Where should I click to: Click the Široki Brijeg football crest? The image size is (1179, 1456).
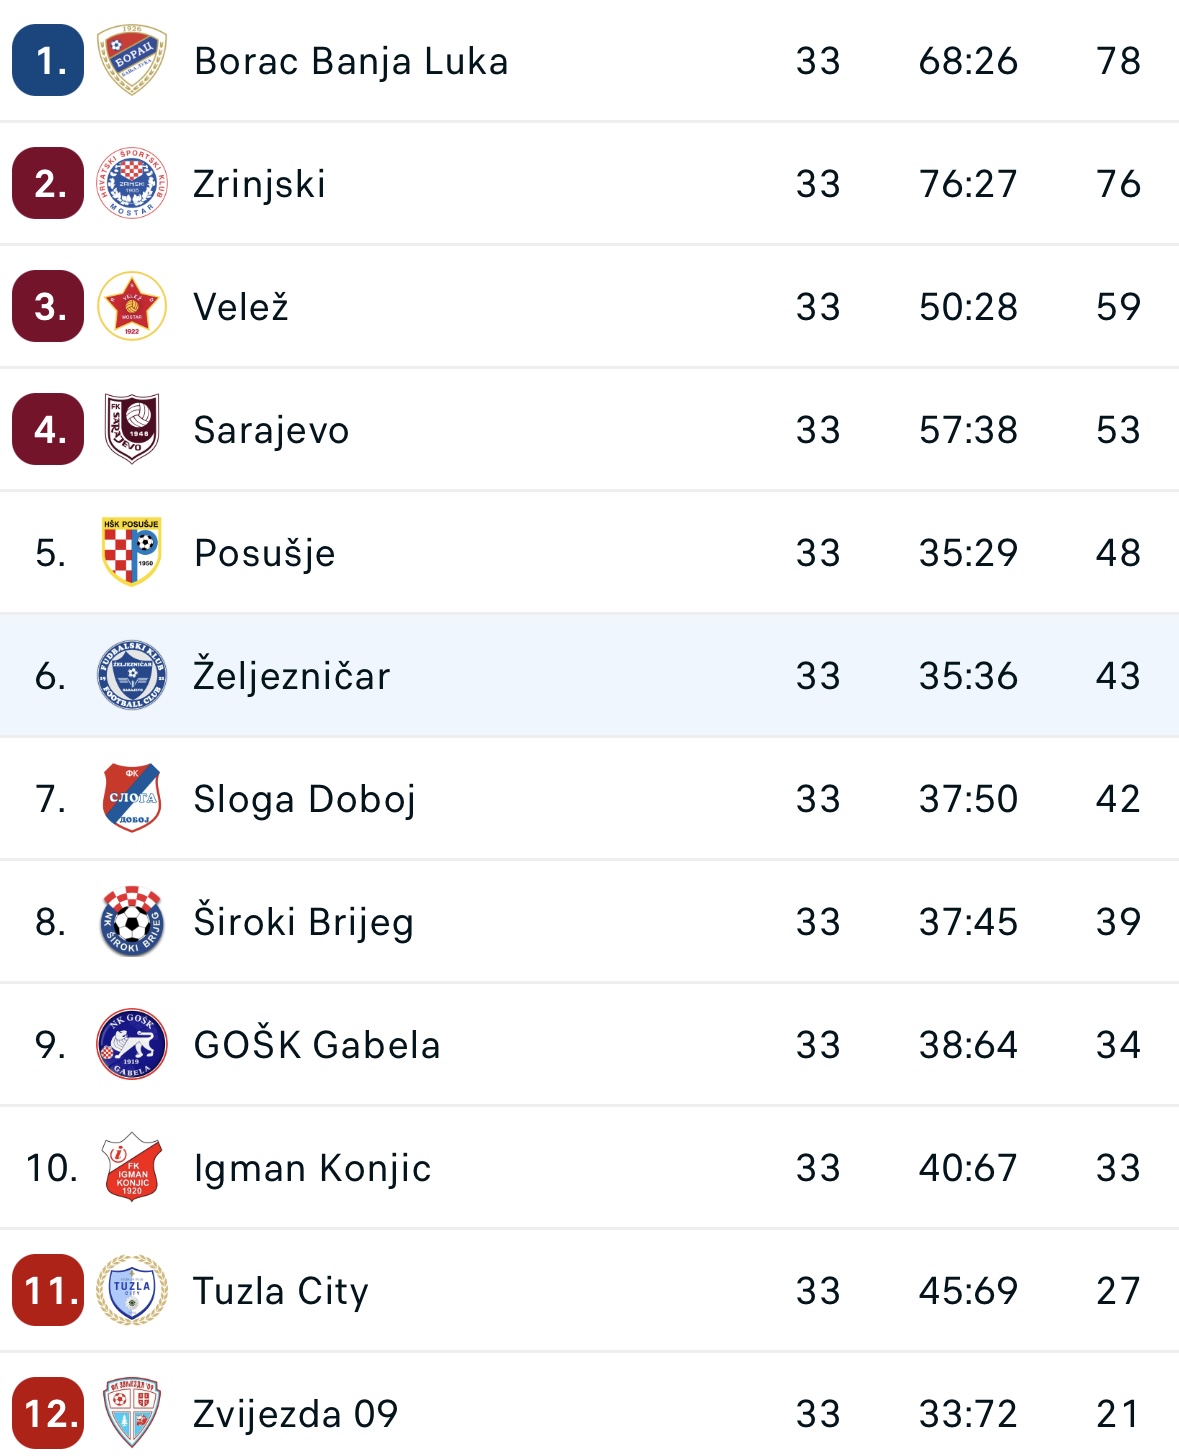132,921
